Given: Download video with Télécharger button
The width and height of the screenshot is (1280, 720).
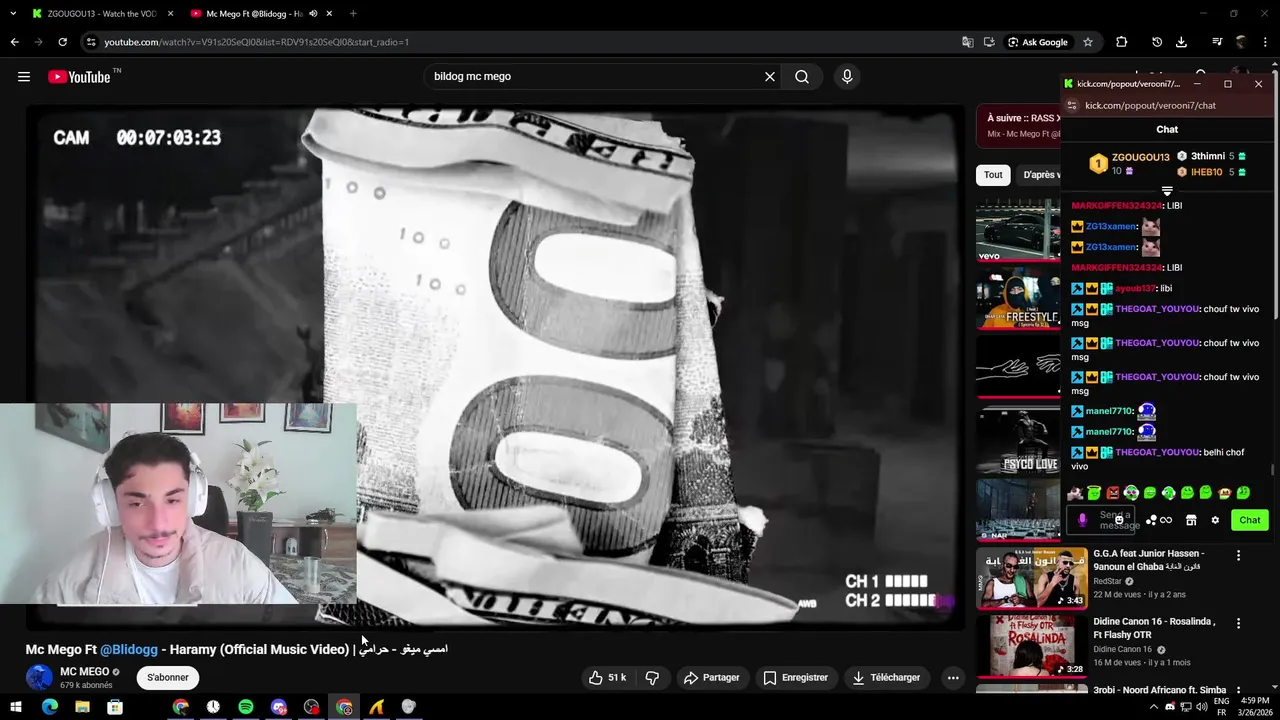Looking at the screenshot, I should tap(886, 677).
